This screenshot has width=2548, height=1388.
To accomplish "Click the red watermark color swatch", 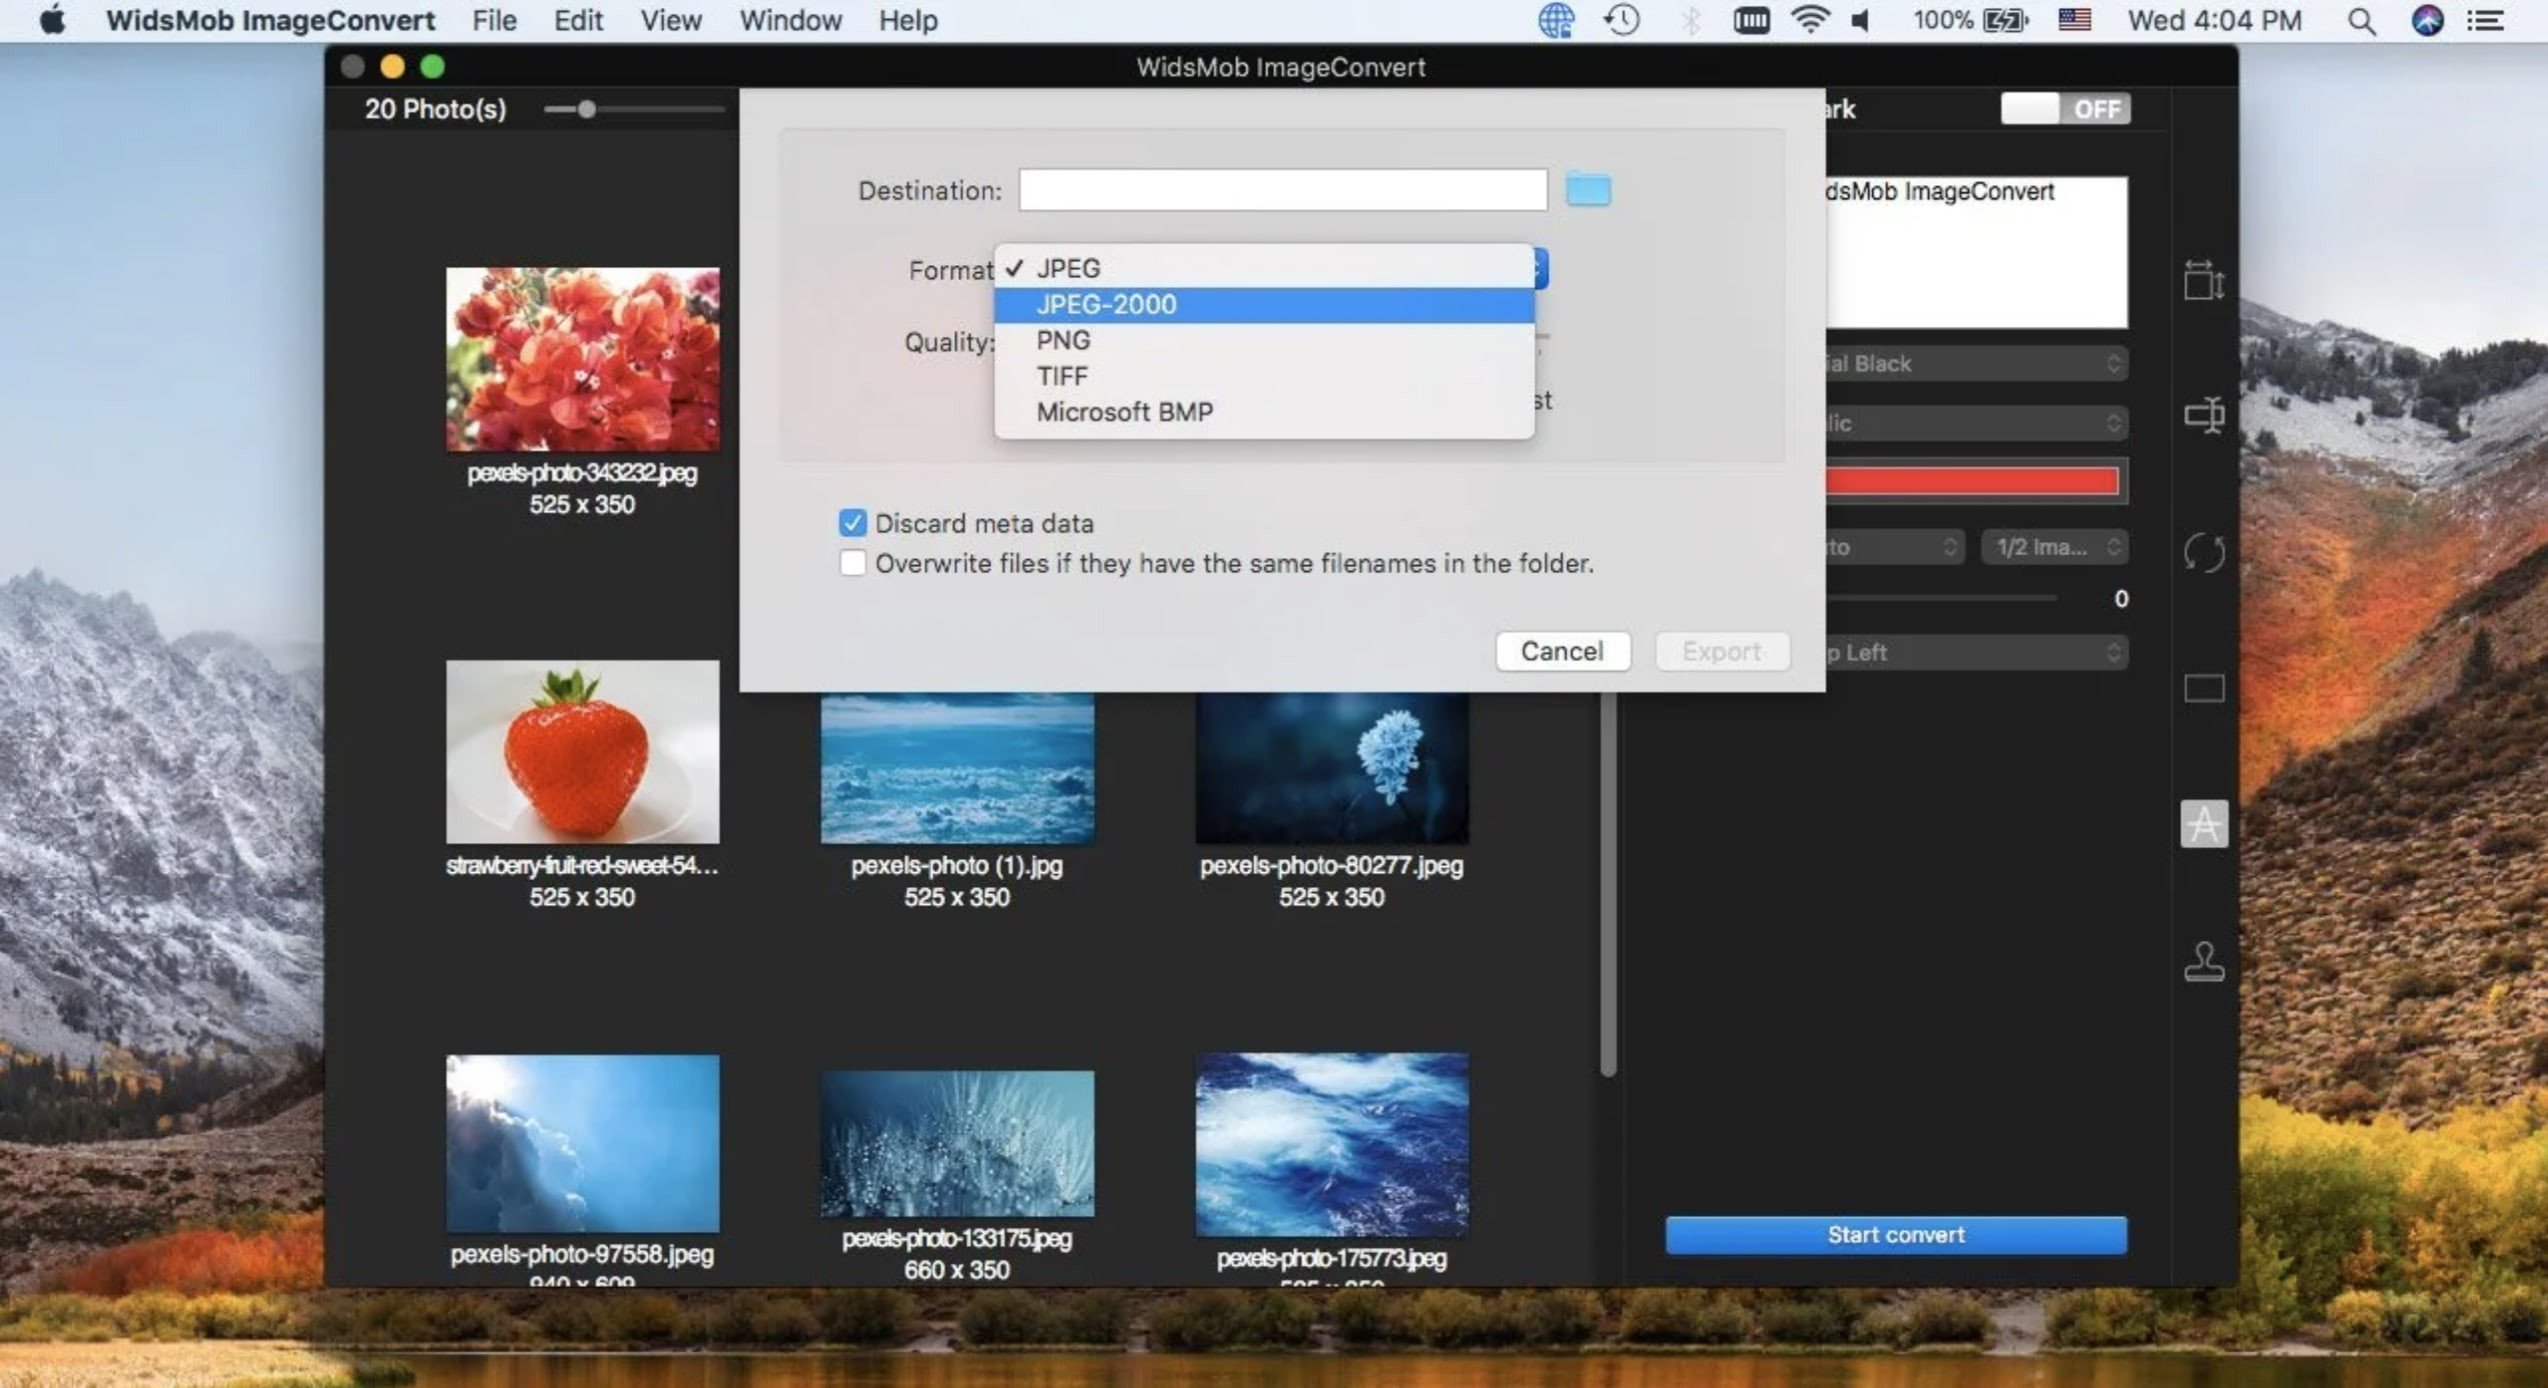I will [x=1970, y=481].
